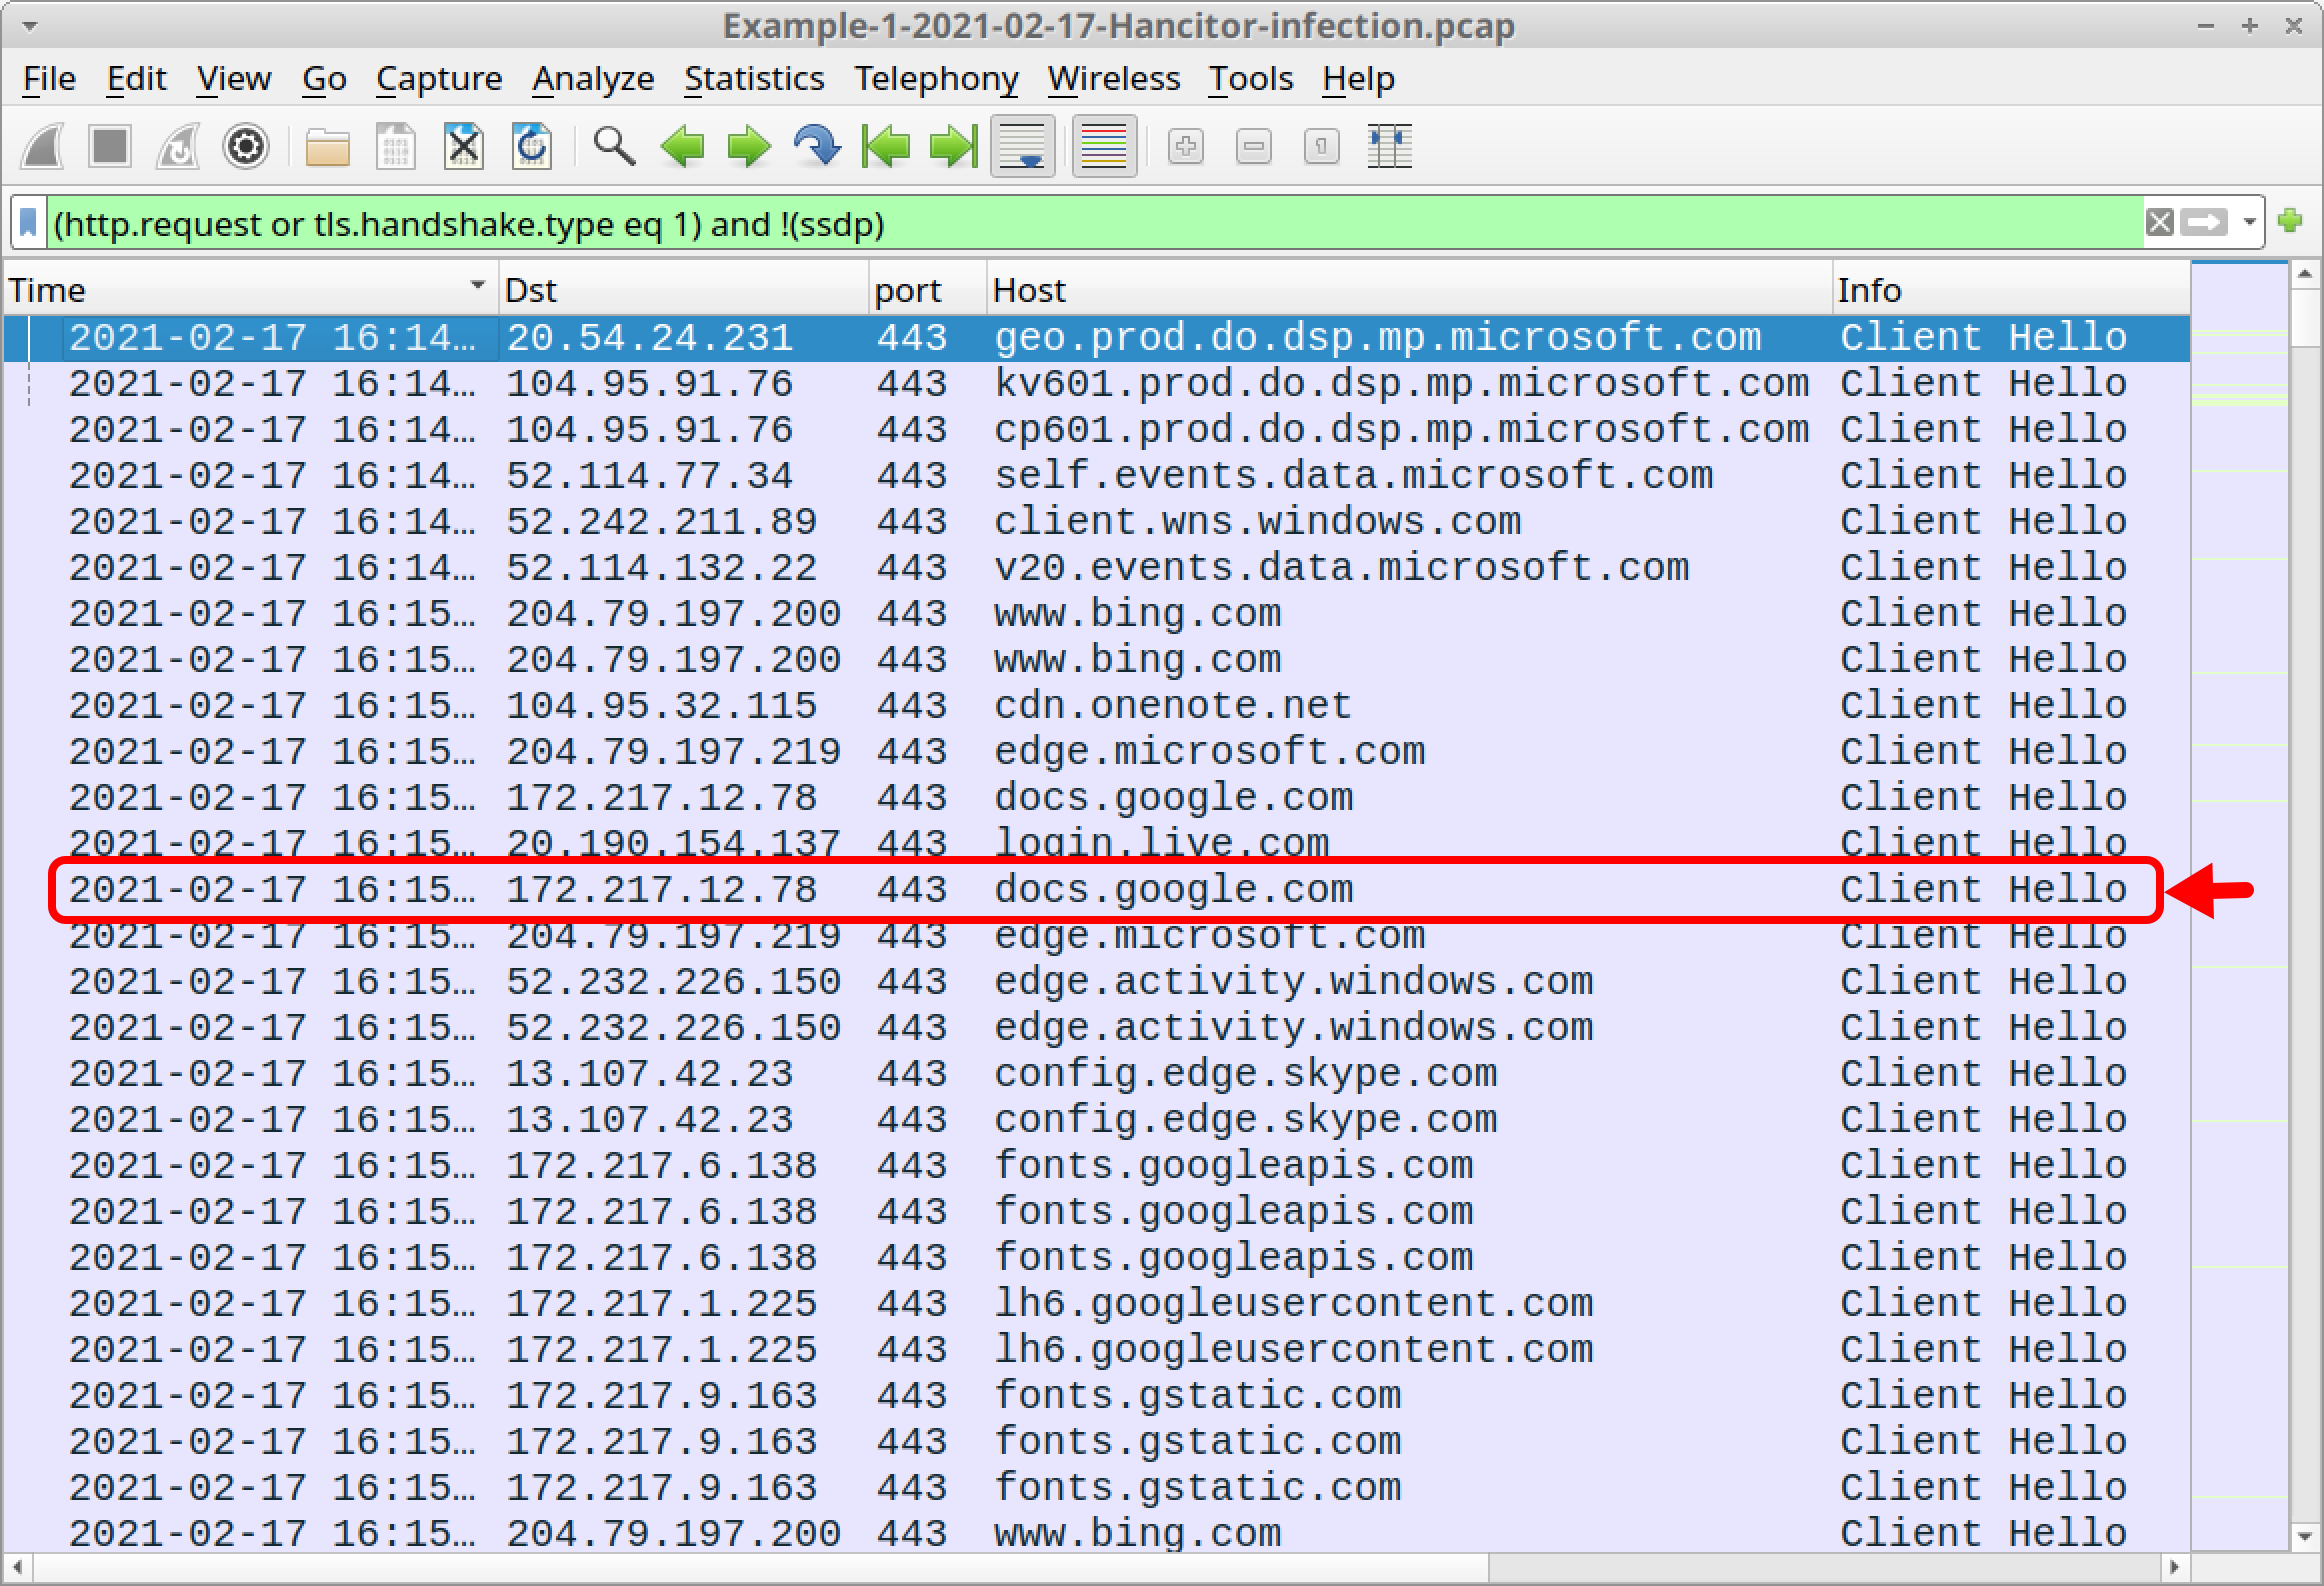Select the cp601.prod.do.dsp.mp.microsoft.com row

(x=1097, y=430)
